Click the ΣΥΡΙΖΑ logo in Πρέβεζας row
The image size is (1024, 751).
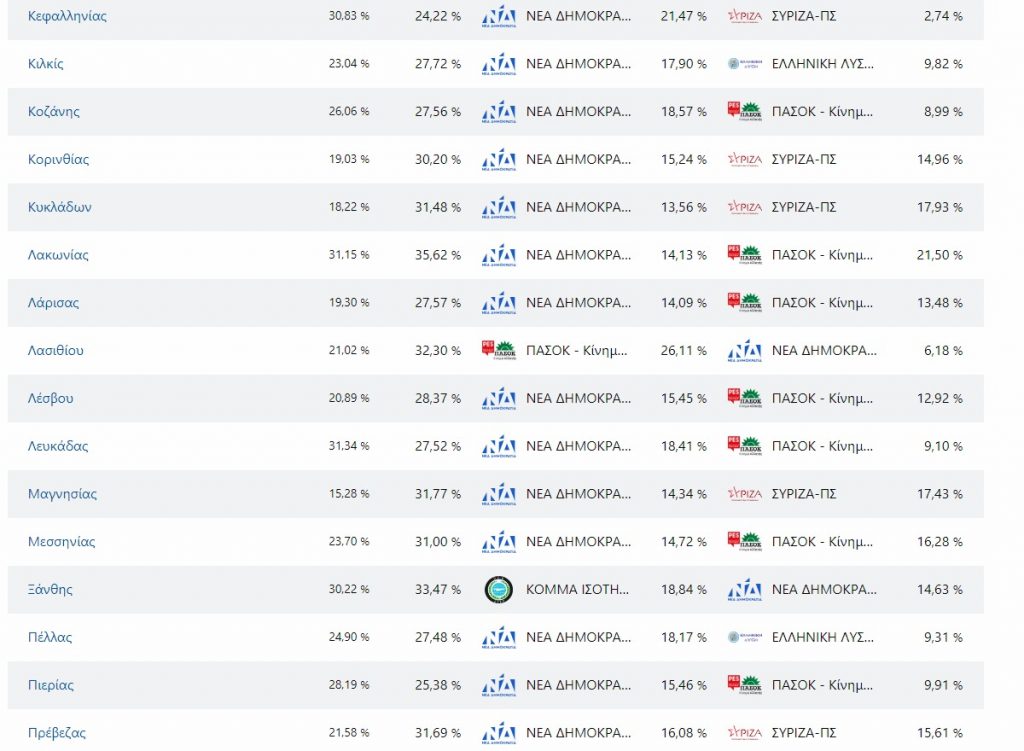744,733
